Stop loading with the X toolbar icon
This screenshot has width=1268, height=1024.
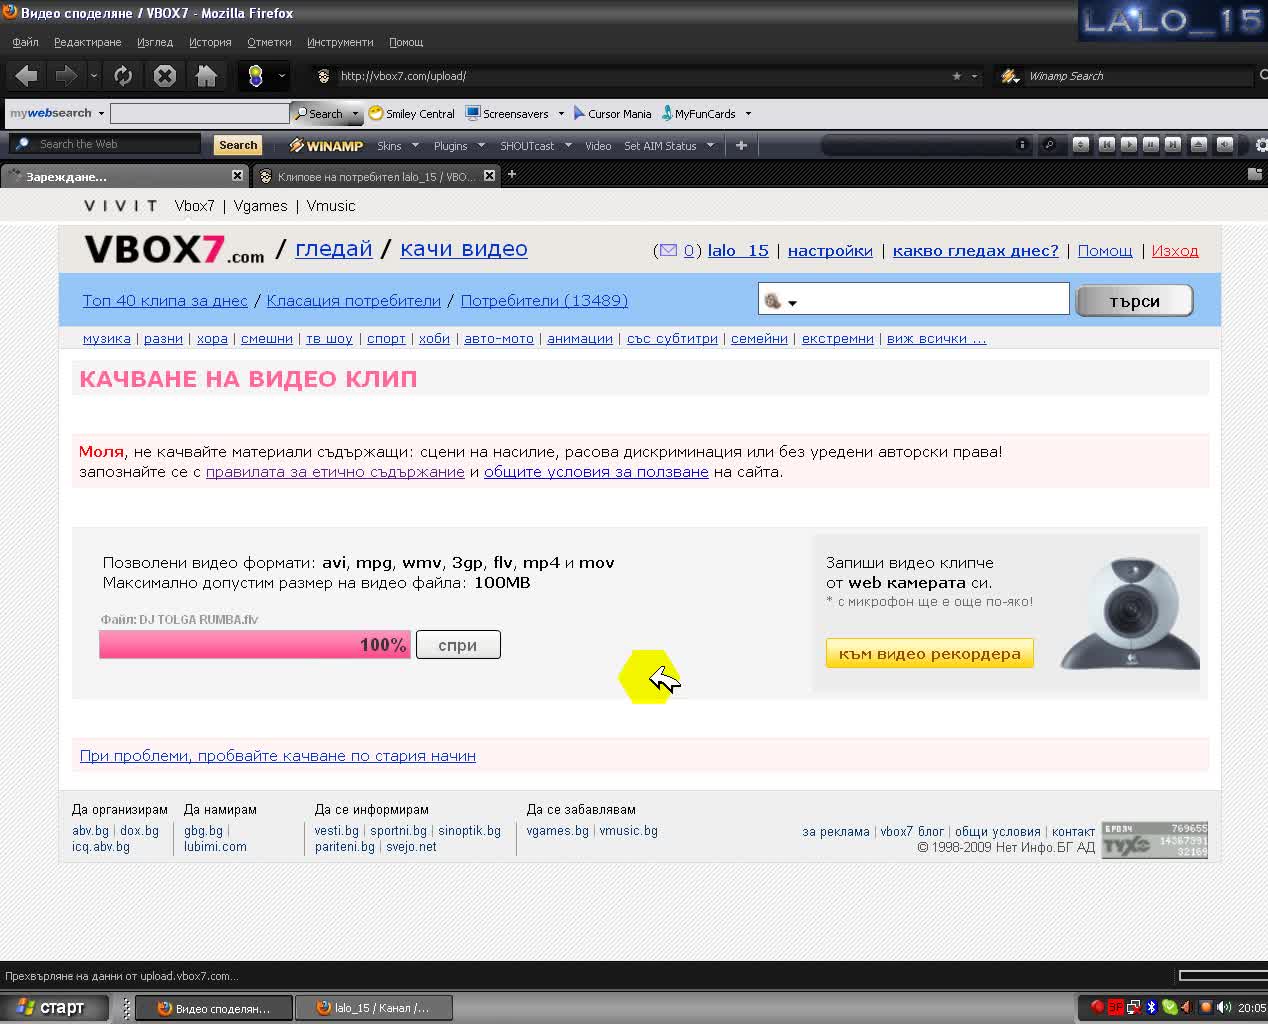pos(165,75)
